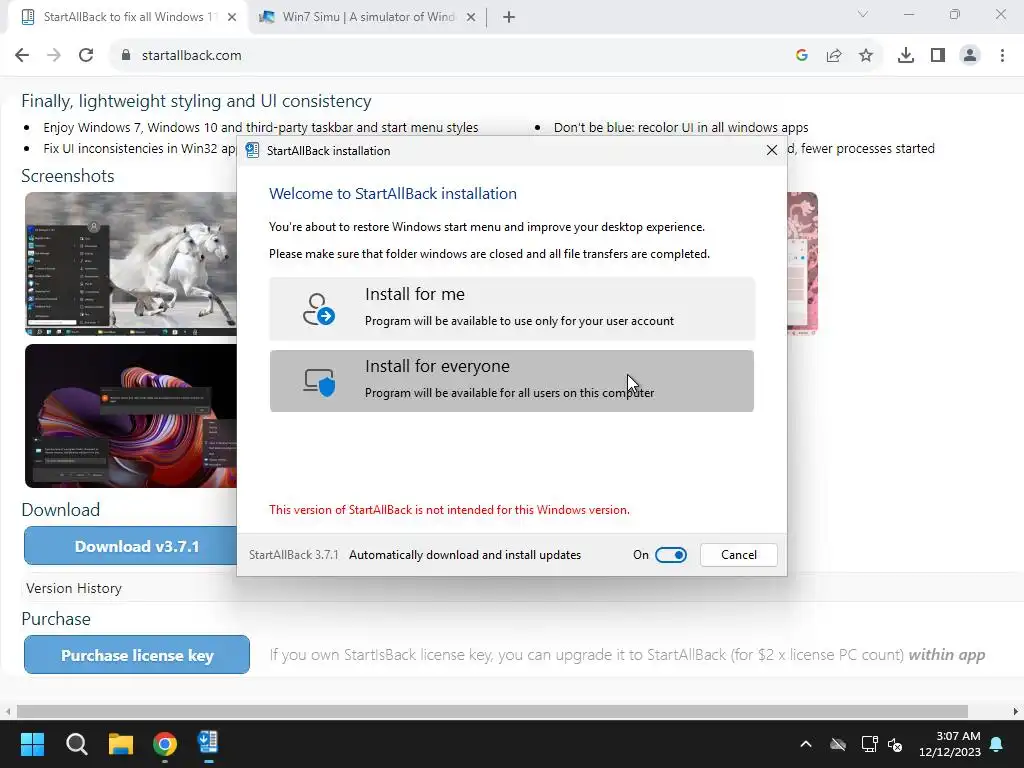
Task: Click the Screenshots heading
Action: [x=67, y=176]
